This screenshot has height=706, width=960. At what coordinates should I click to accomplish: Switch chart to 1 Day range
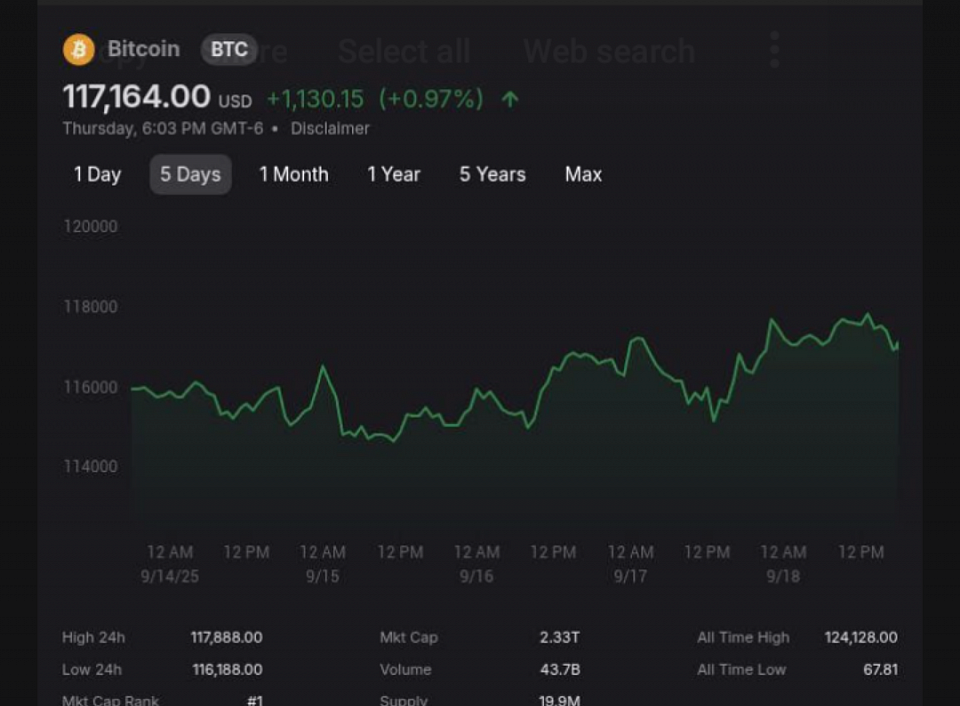[x=97, y=175]
